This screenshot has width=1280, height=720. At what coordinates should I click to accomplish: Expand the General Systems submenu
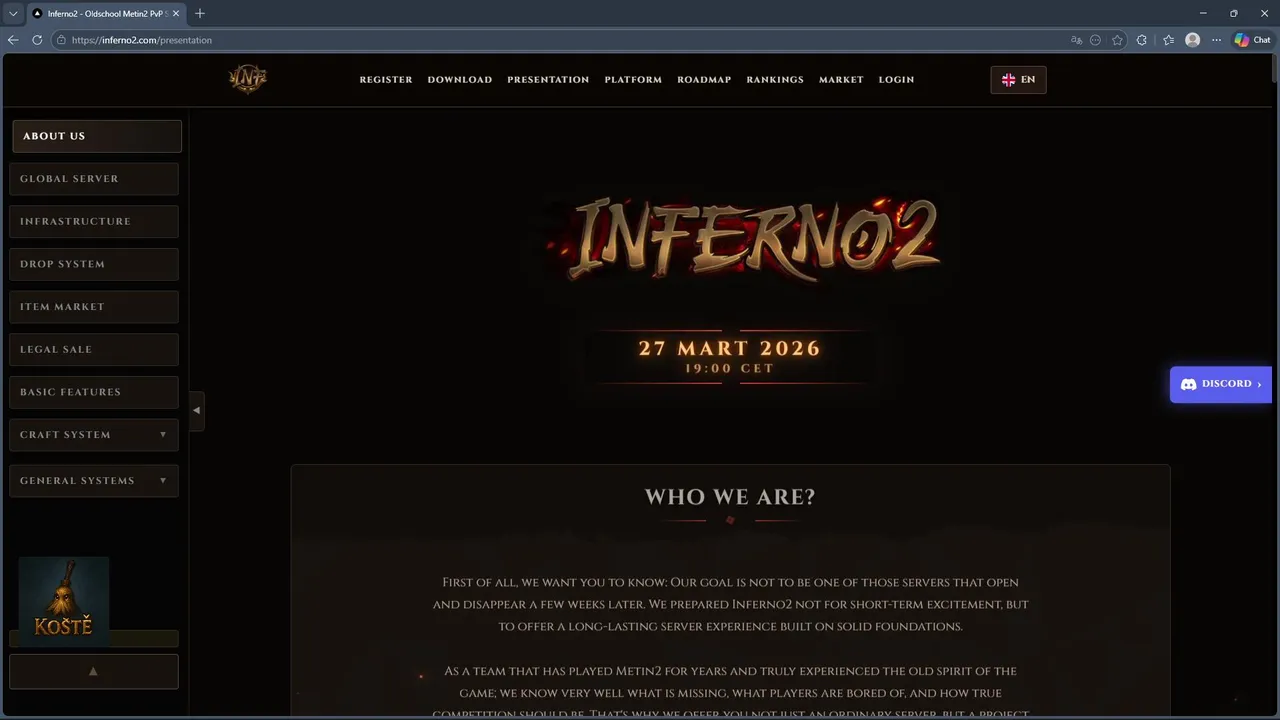[x=94, y=481]
